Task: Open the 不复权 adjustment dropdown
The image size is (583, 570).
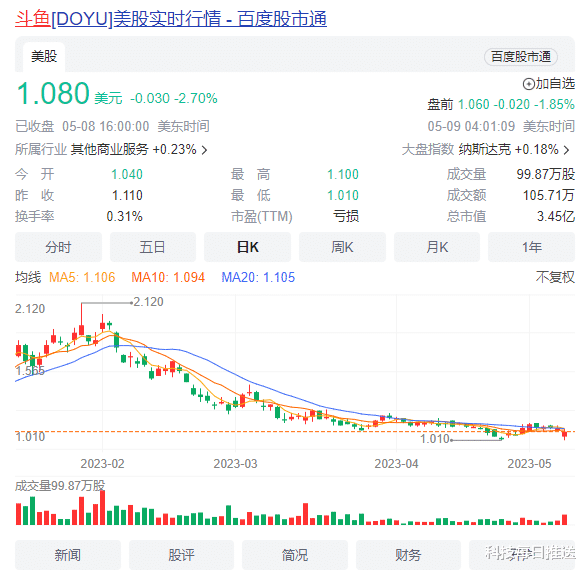Action: point(555,277)
